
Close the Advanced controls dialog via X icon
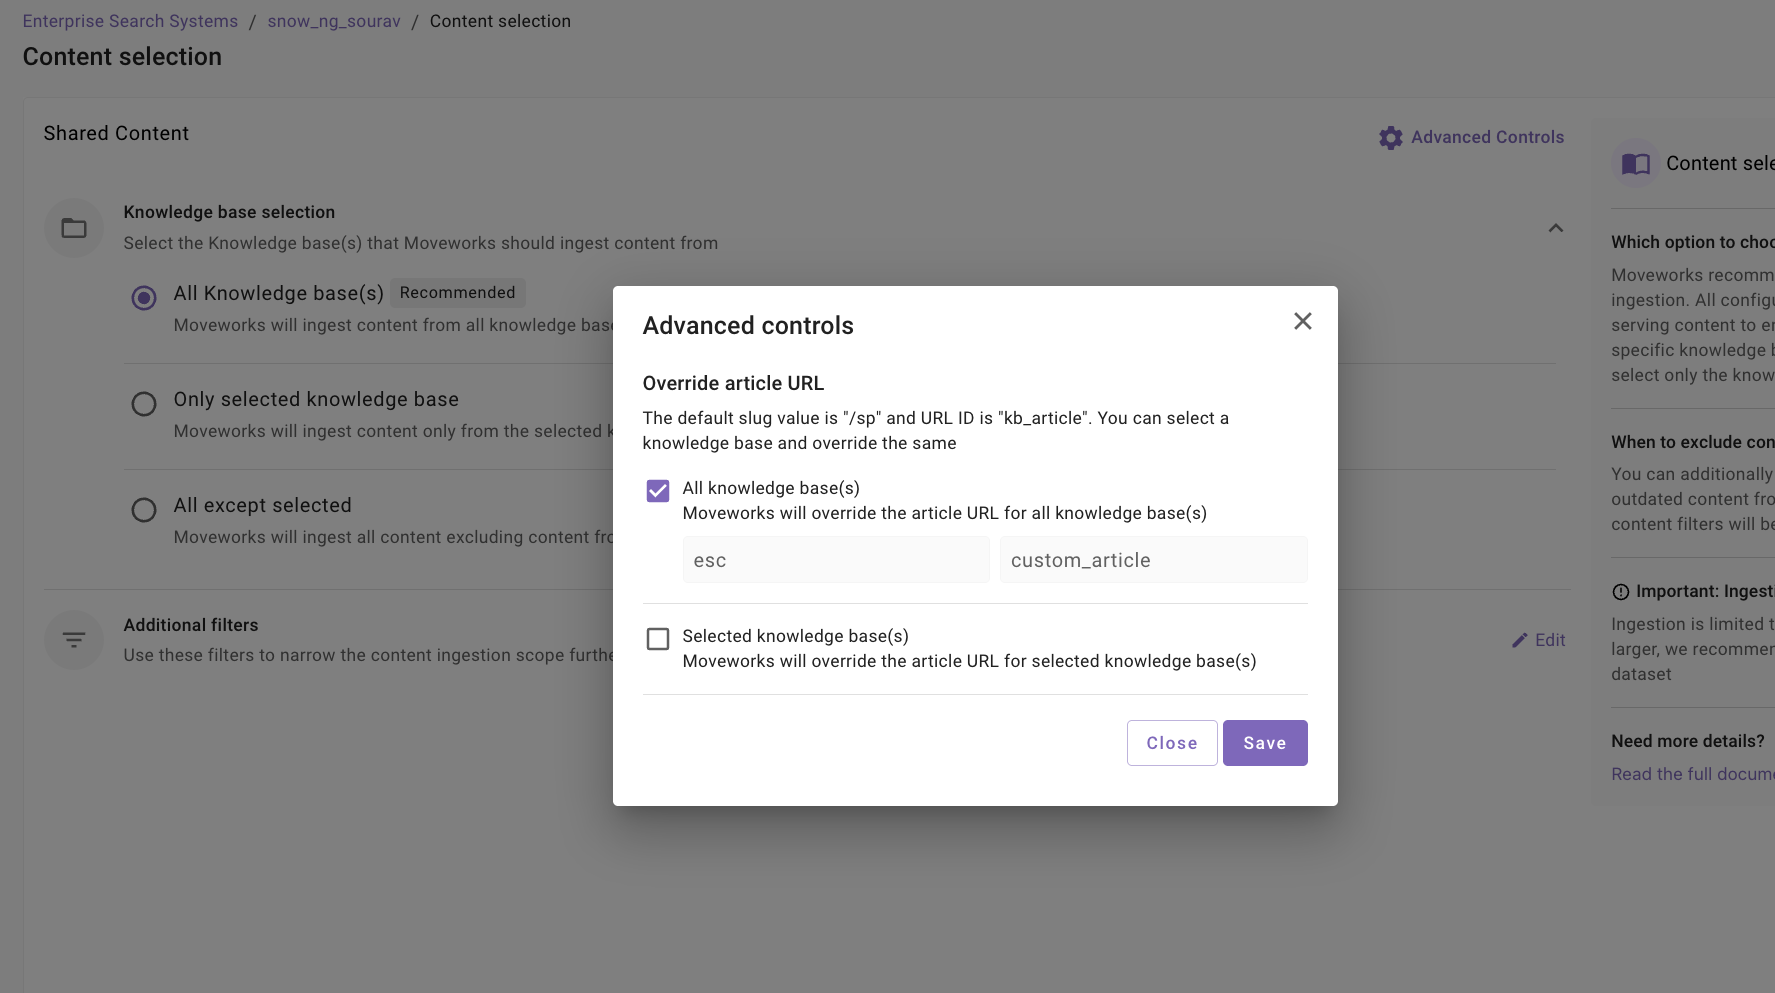[1302, 321]
